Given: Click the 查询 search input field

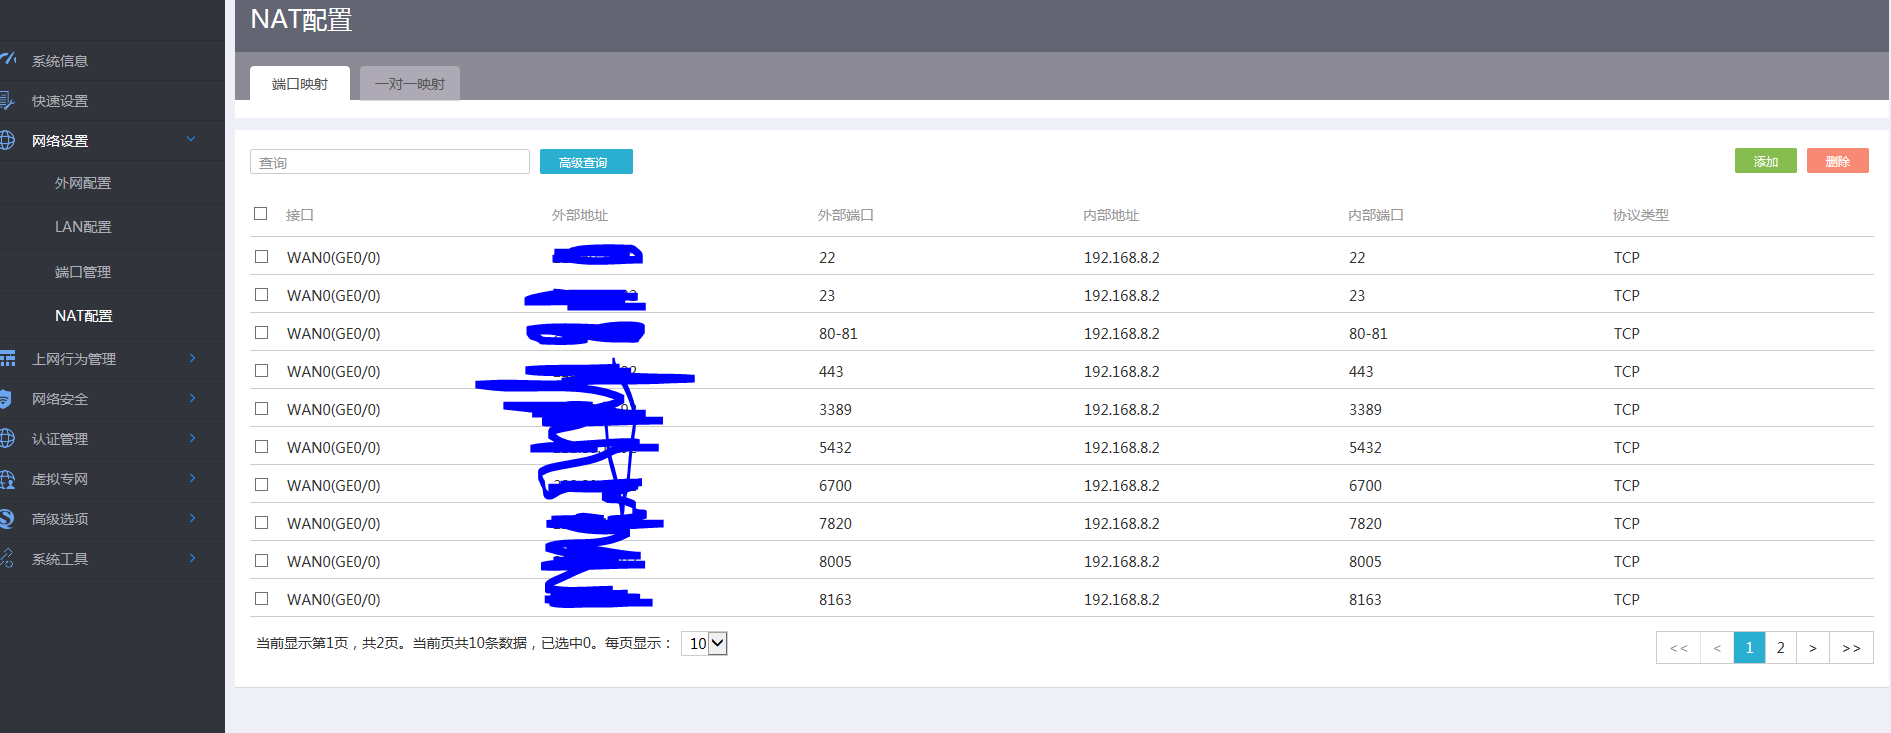Looking at the screenshot, I should point(390,162).
